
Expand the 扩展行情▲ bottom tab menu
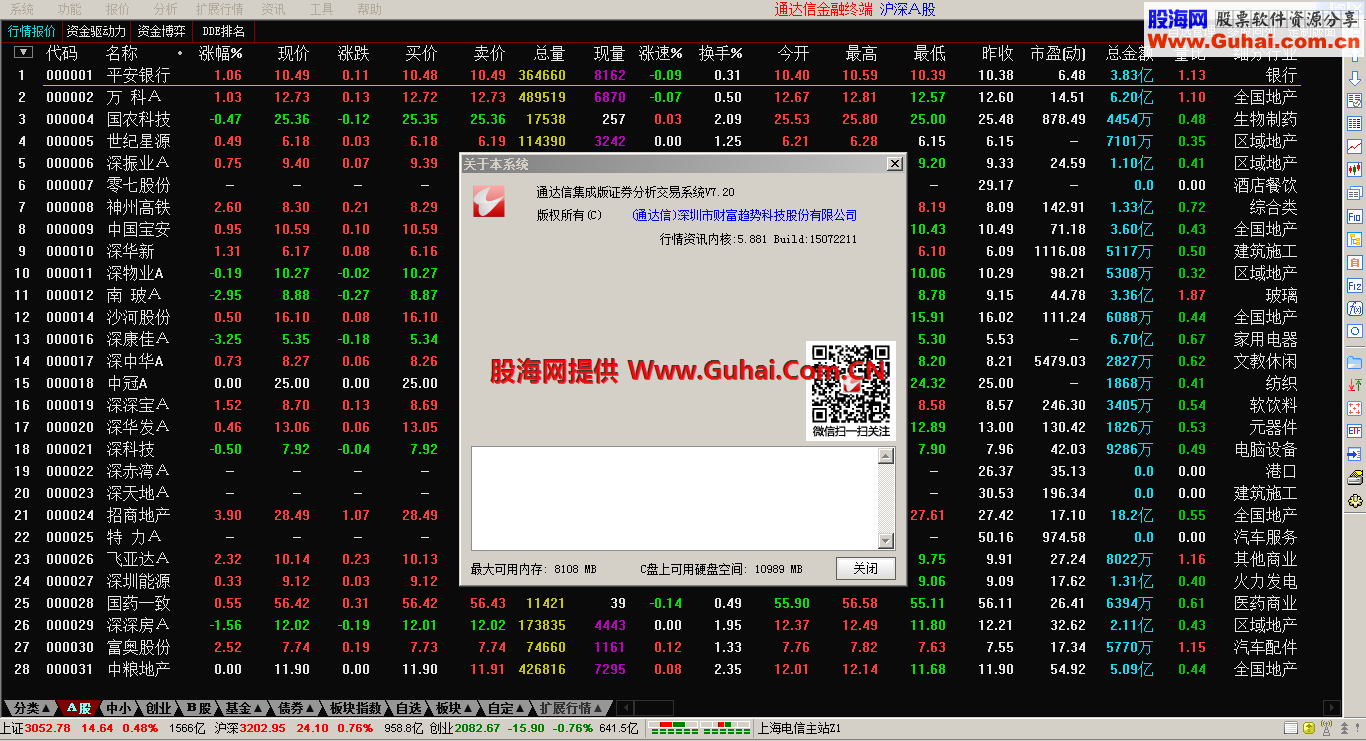pyautogui.click(x=571, y=708)
